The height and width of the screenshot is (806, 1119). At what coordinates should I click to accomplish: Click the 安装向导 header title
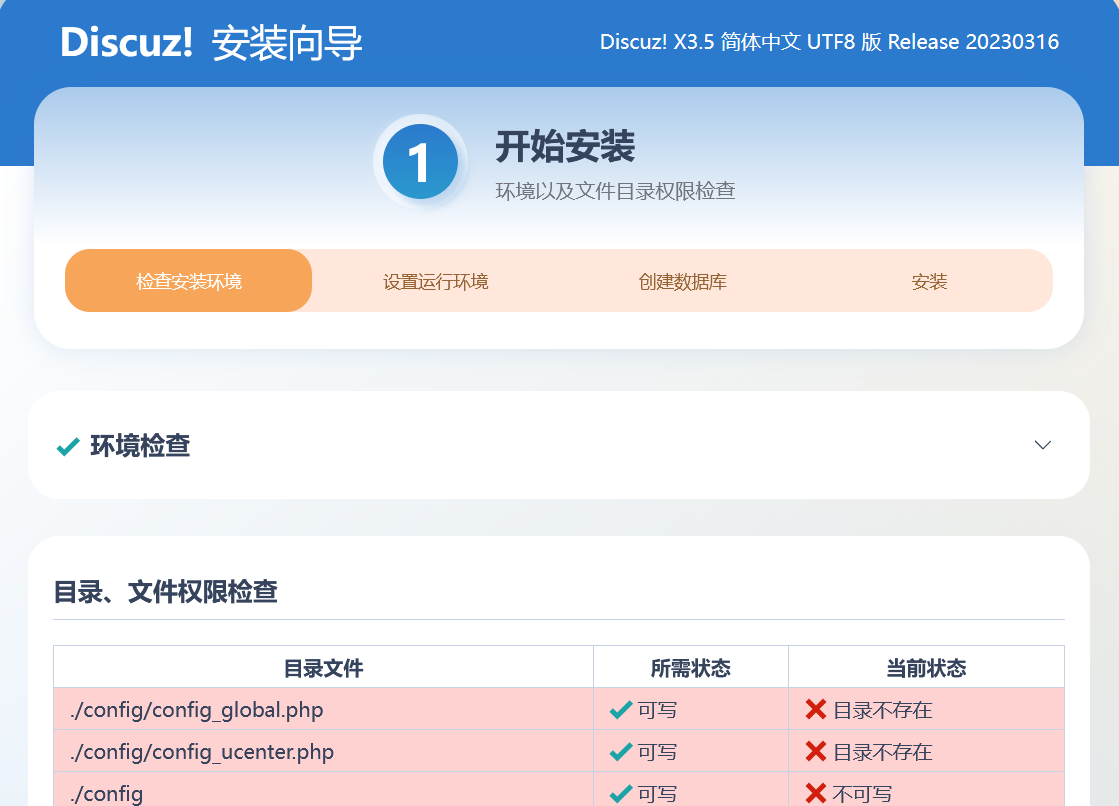pos(287,43)
